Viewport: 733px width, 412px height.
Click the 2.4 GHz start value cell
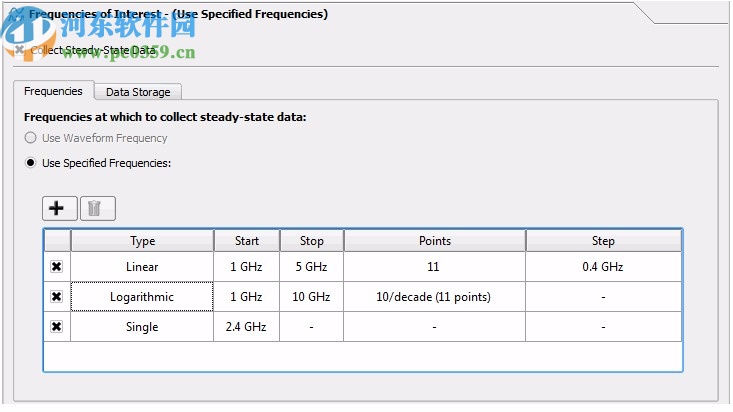(x=246, y=327)
